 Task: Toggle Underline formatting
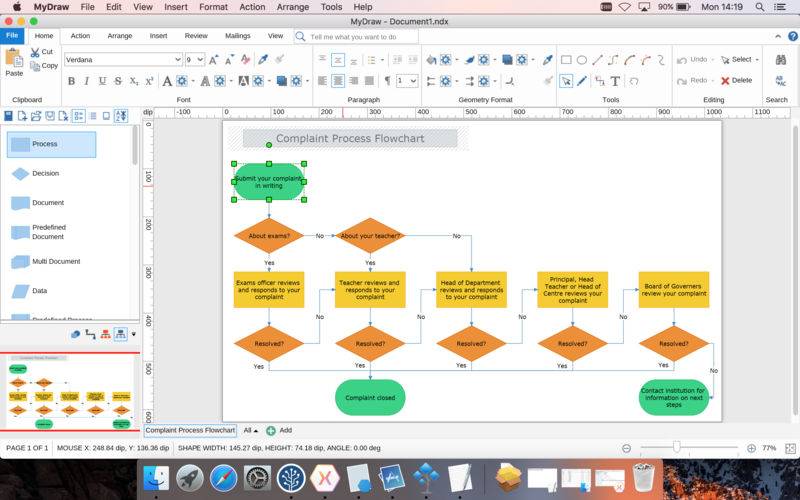[103, 81]
